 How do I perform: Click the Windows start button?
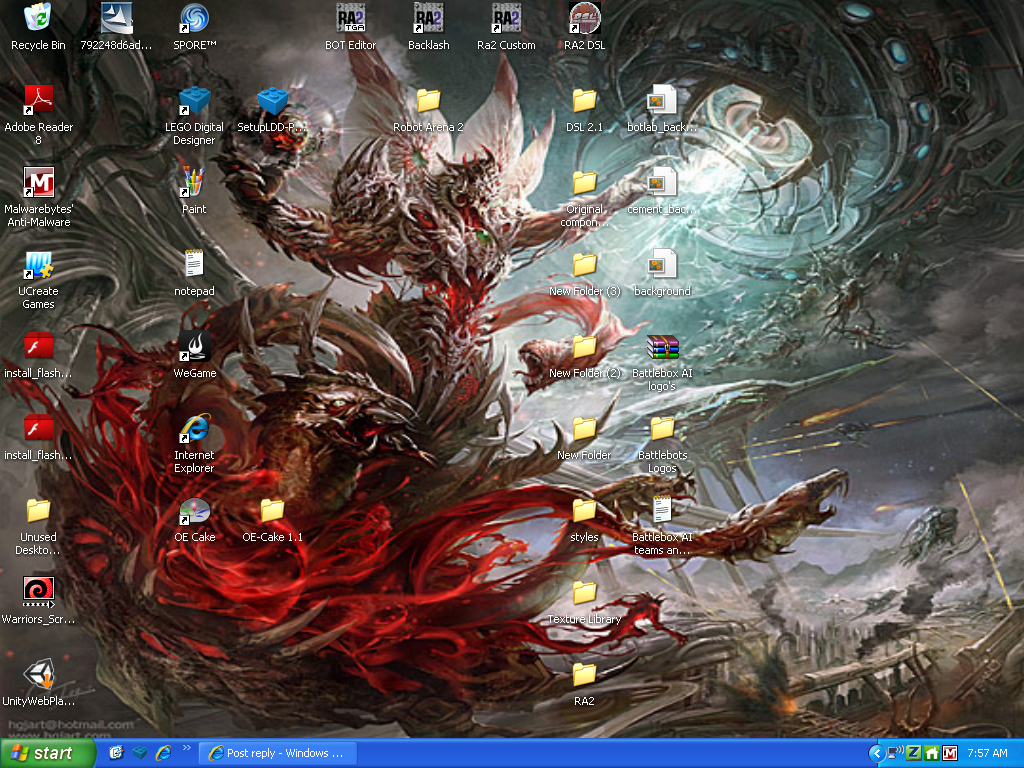point(48,753)
